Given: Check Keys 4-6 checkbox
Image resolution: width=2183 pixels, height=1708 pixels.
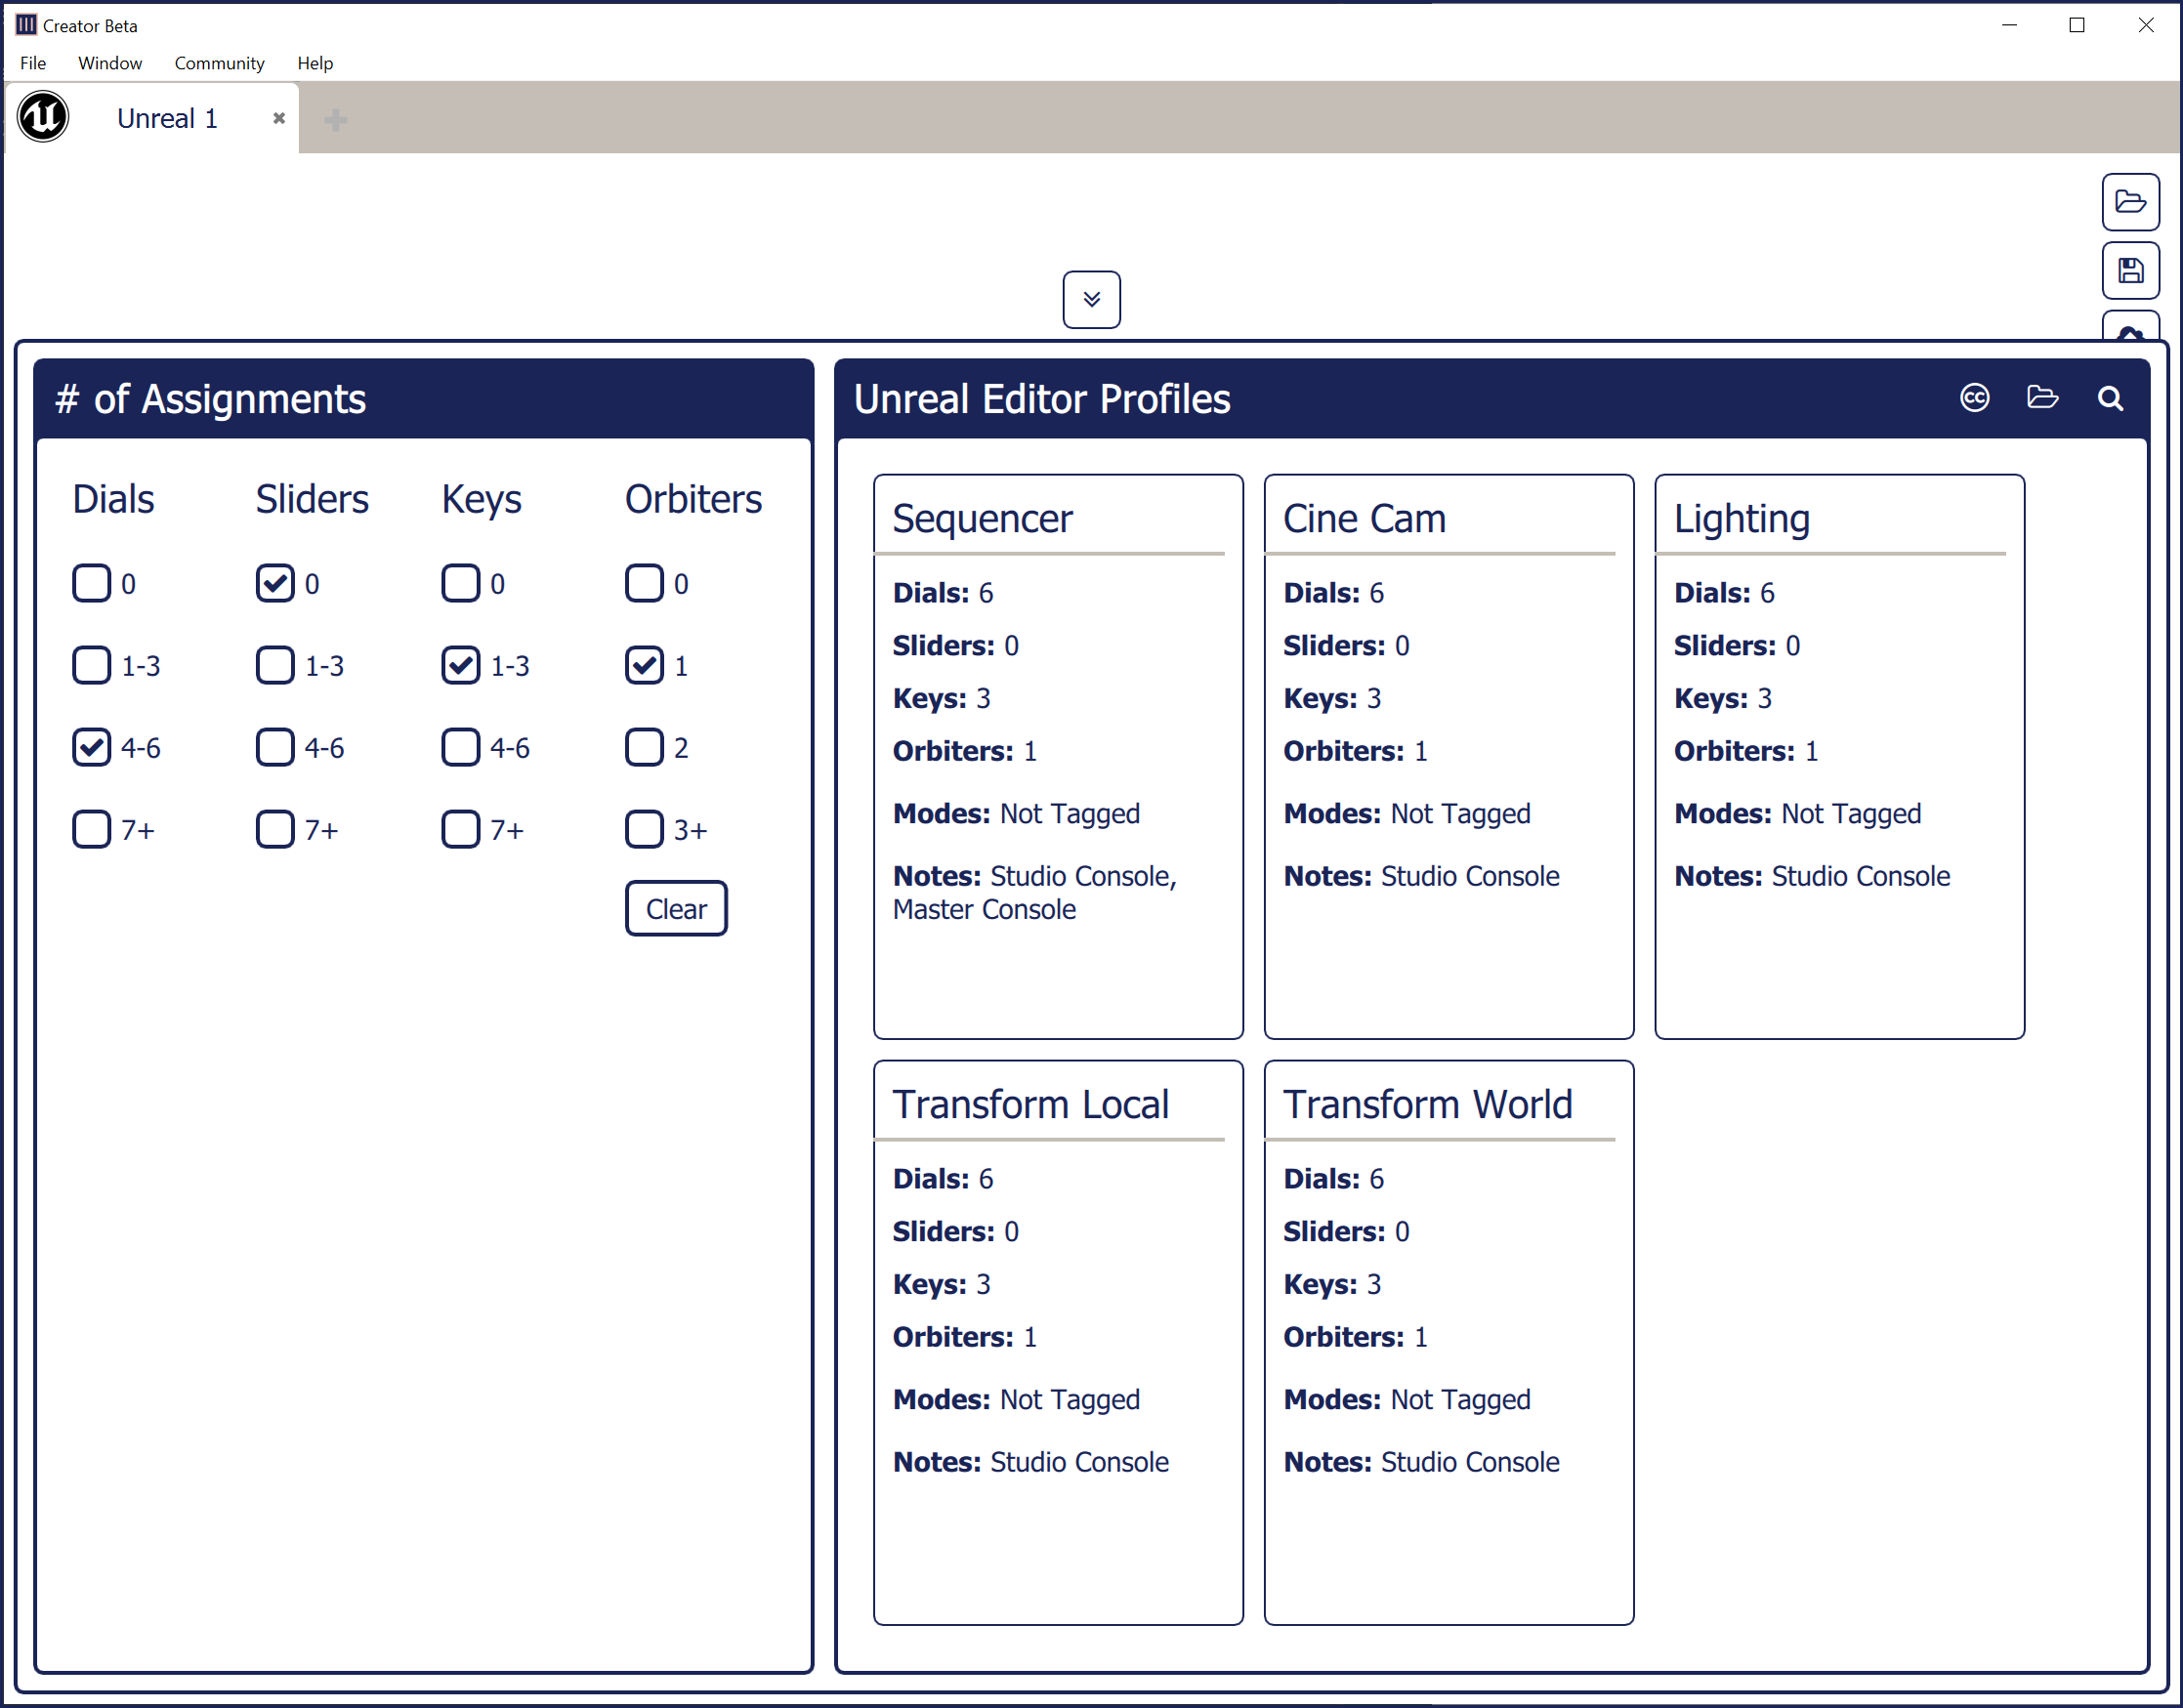Looking at the screenshot, I should coord(461,747).
